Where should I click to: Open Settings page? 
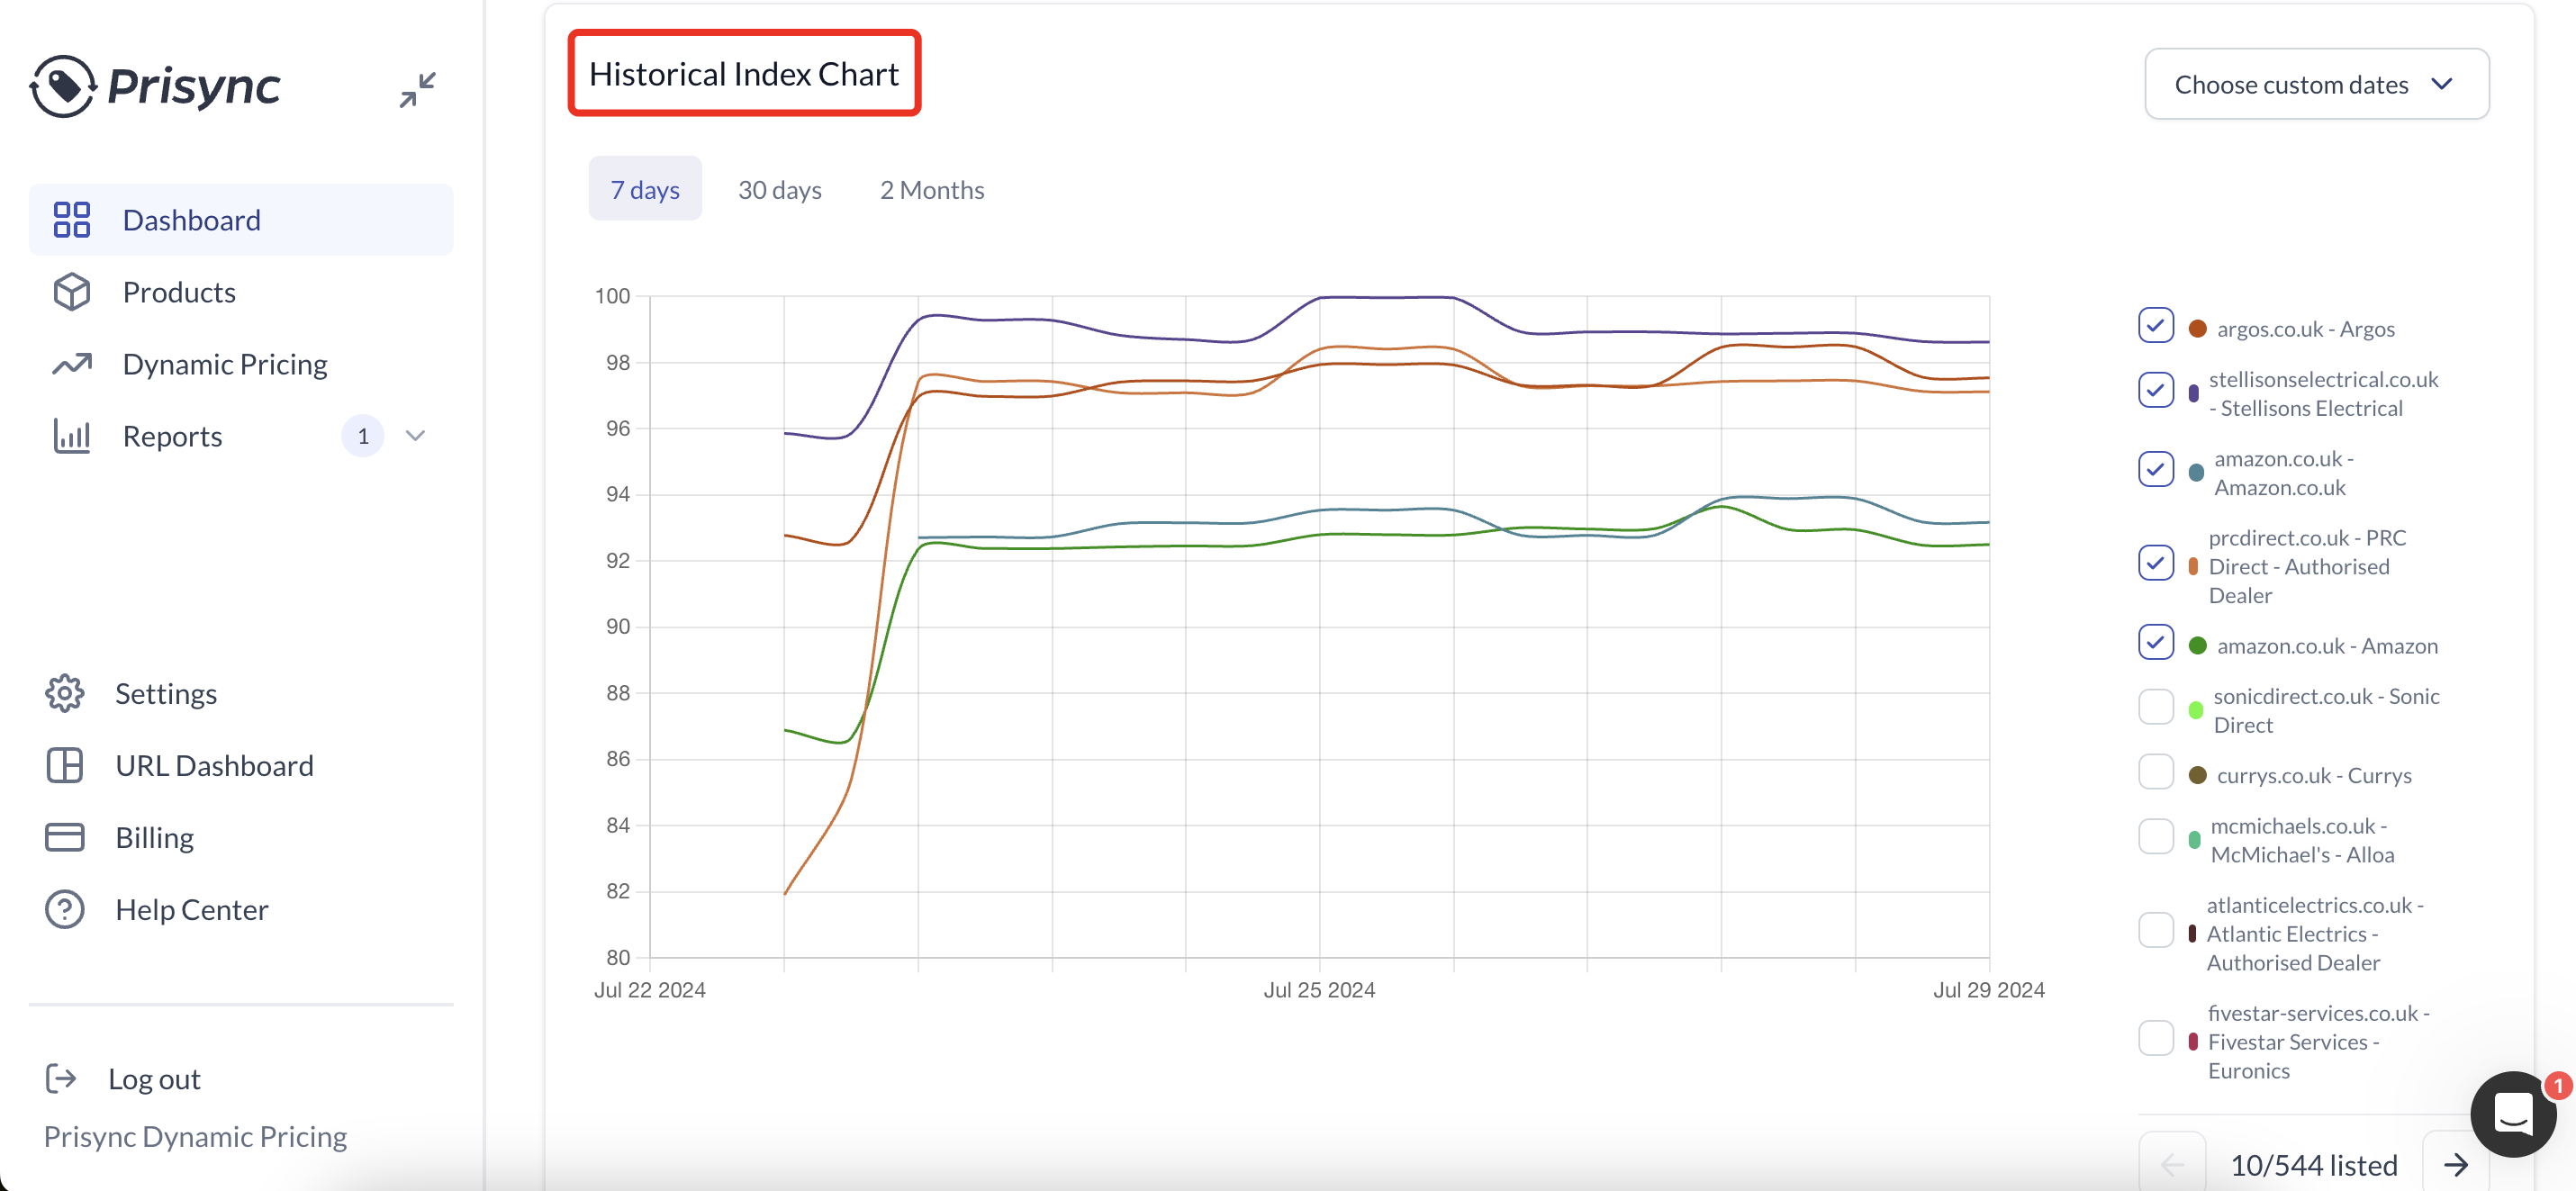tap(166, 693)
